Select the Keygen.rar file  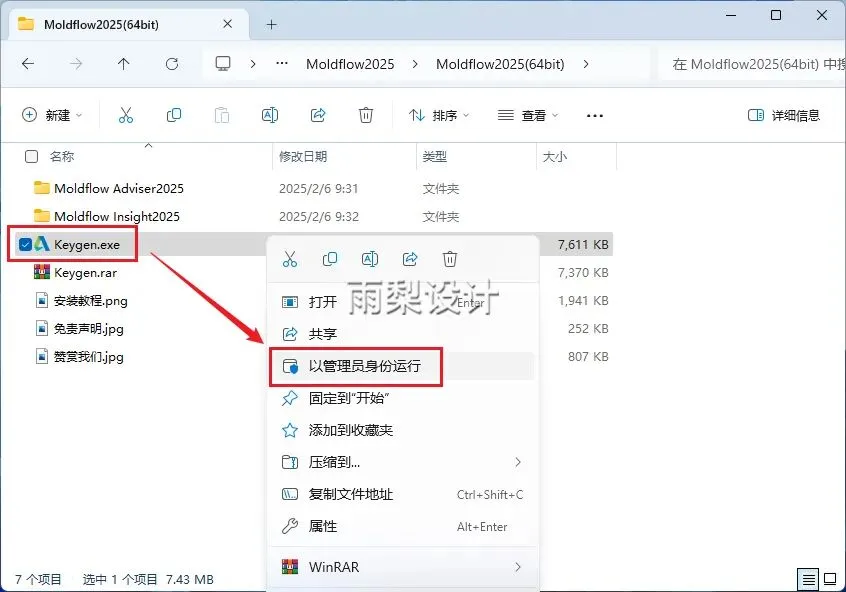tap(85, 273)
